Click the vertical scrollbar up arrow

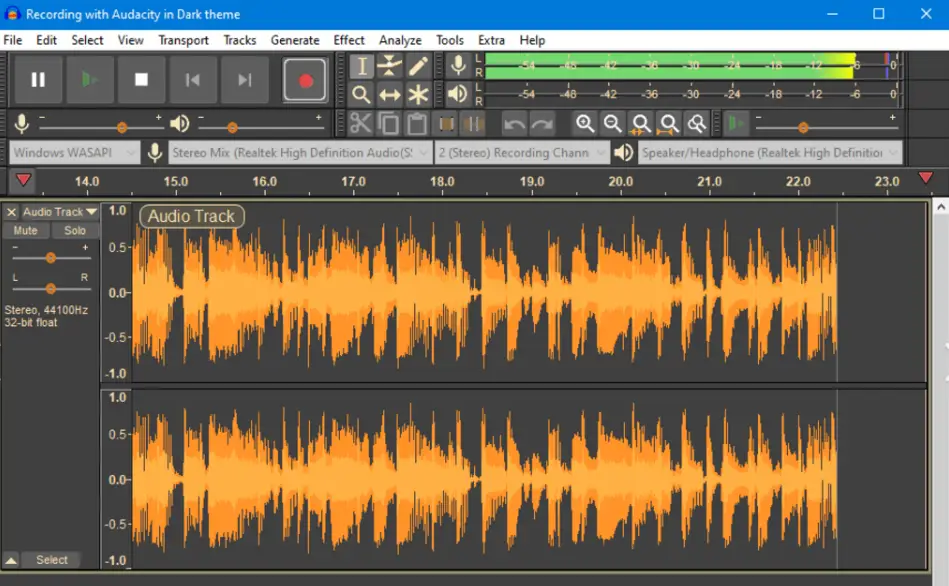click(x=941, y=207)
